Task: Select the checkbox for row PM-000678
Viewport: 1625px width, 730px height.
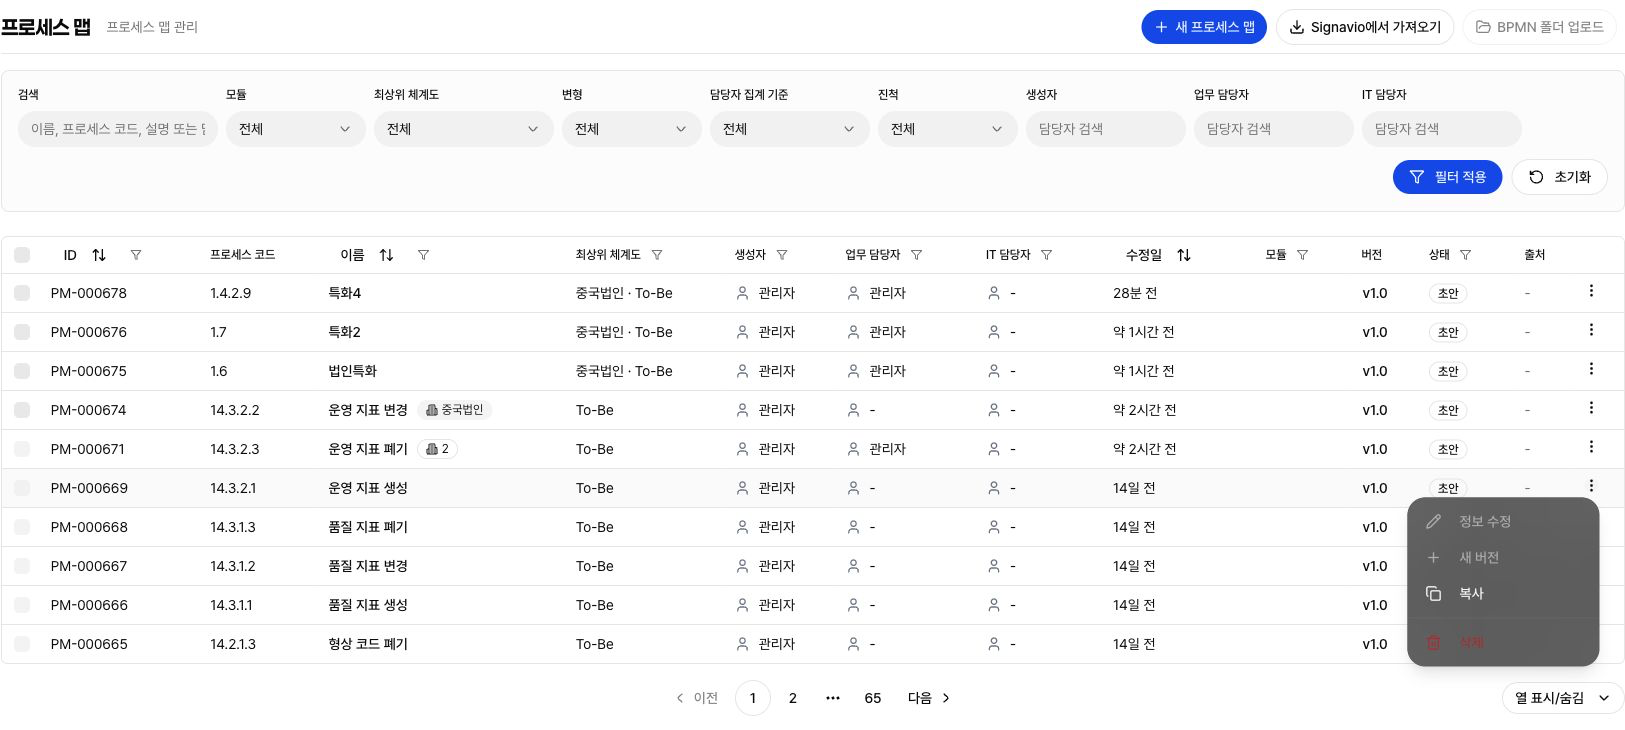Action: [22, 293]
